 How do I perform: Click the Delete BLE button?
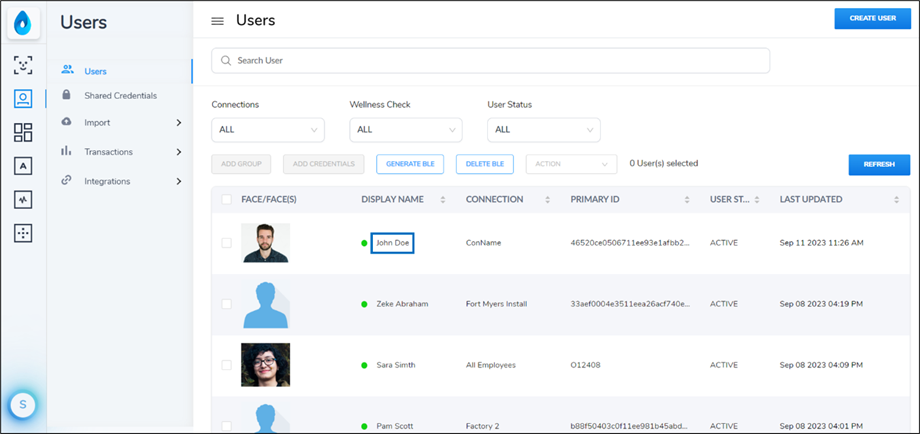point(485,164)
